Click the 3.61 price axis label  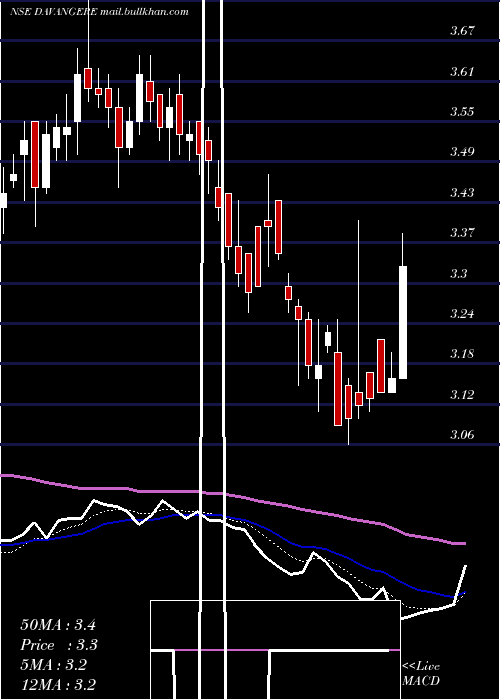tap(462, 71)
